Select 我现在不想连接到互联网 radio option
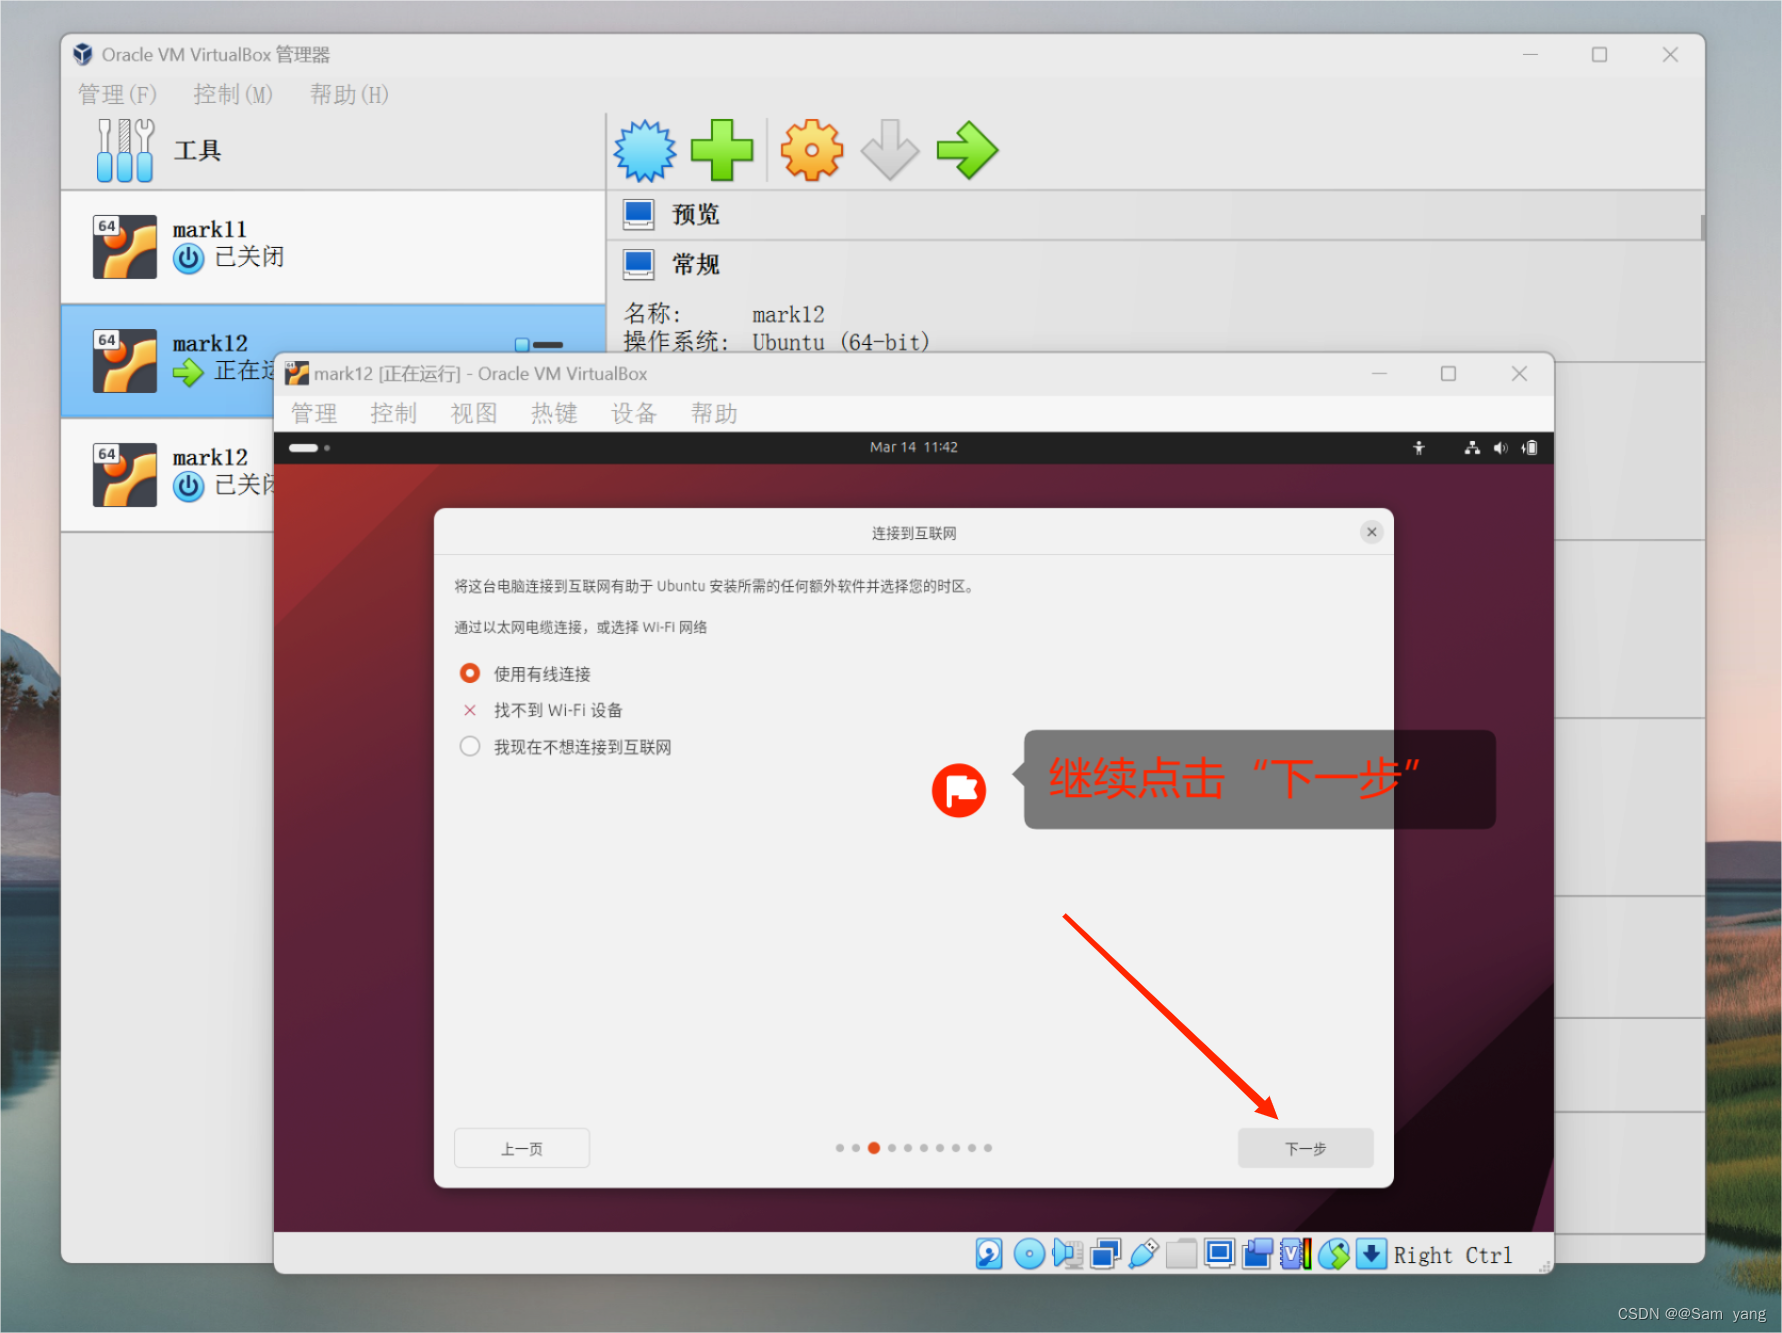This screenshot has width=1782, height=1333. pos(469,746)
